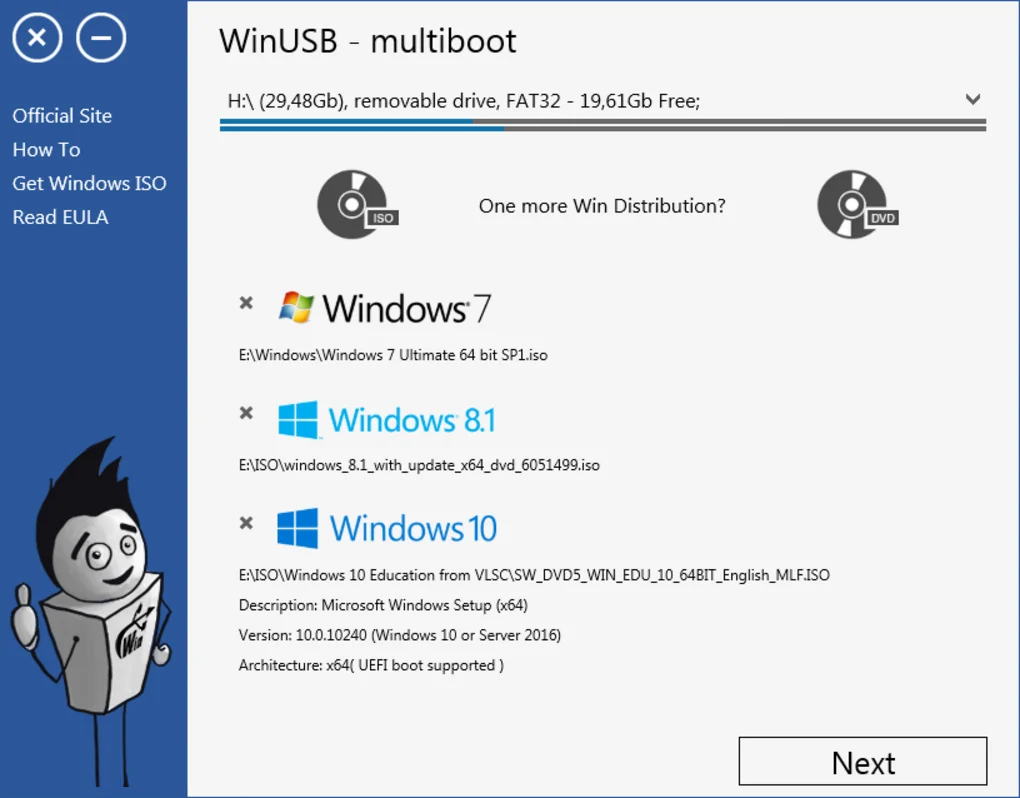Click the DVD disc icon to add distribution
This screenshot has width=1020, height=798.
point(857,205)
